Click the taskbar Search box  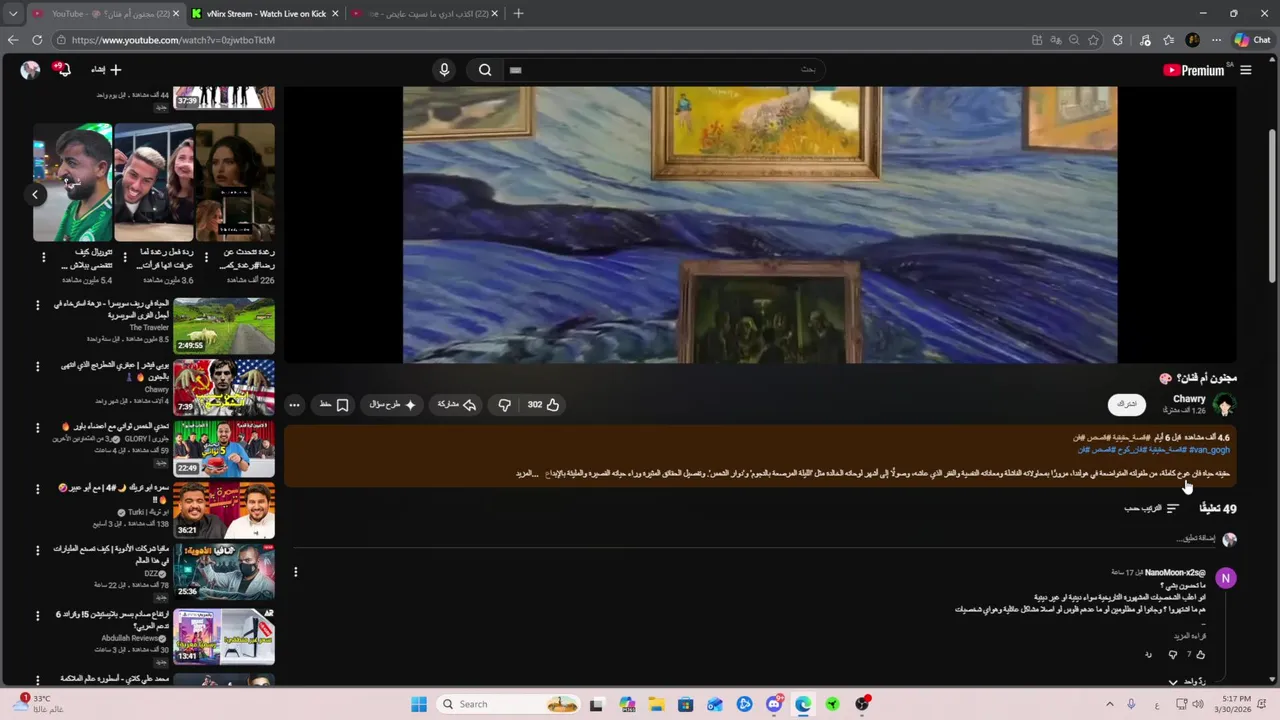pos(509,704)
